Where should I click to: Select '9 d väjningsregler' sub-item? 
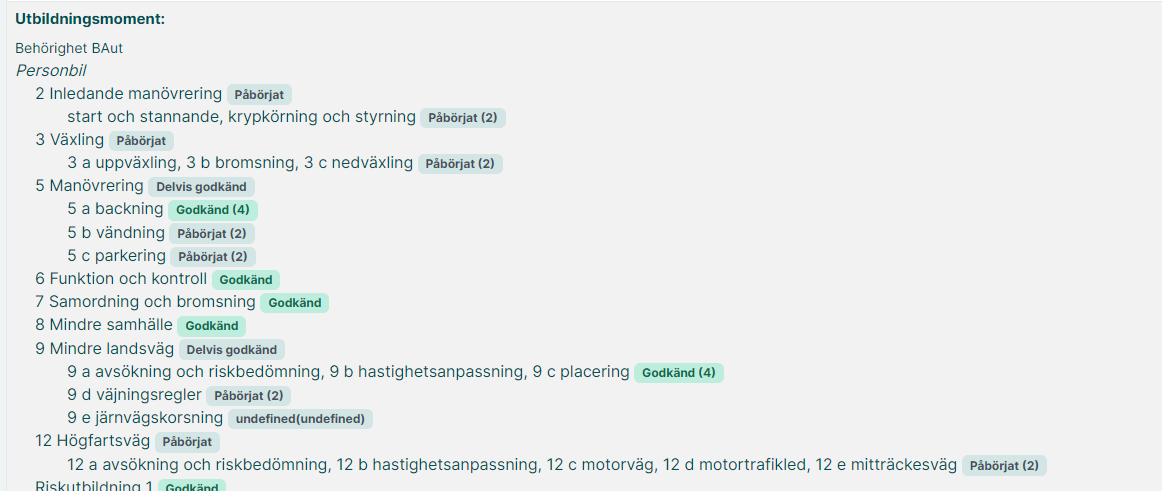coord(135,395)
